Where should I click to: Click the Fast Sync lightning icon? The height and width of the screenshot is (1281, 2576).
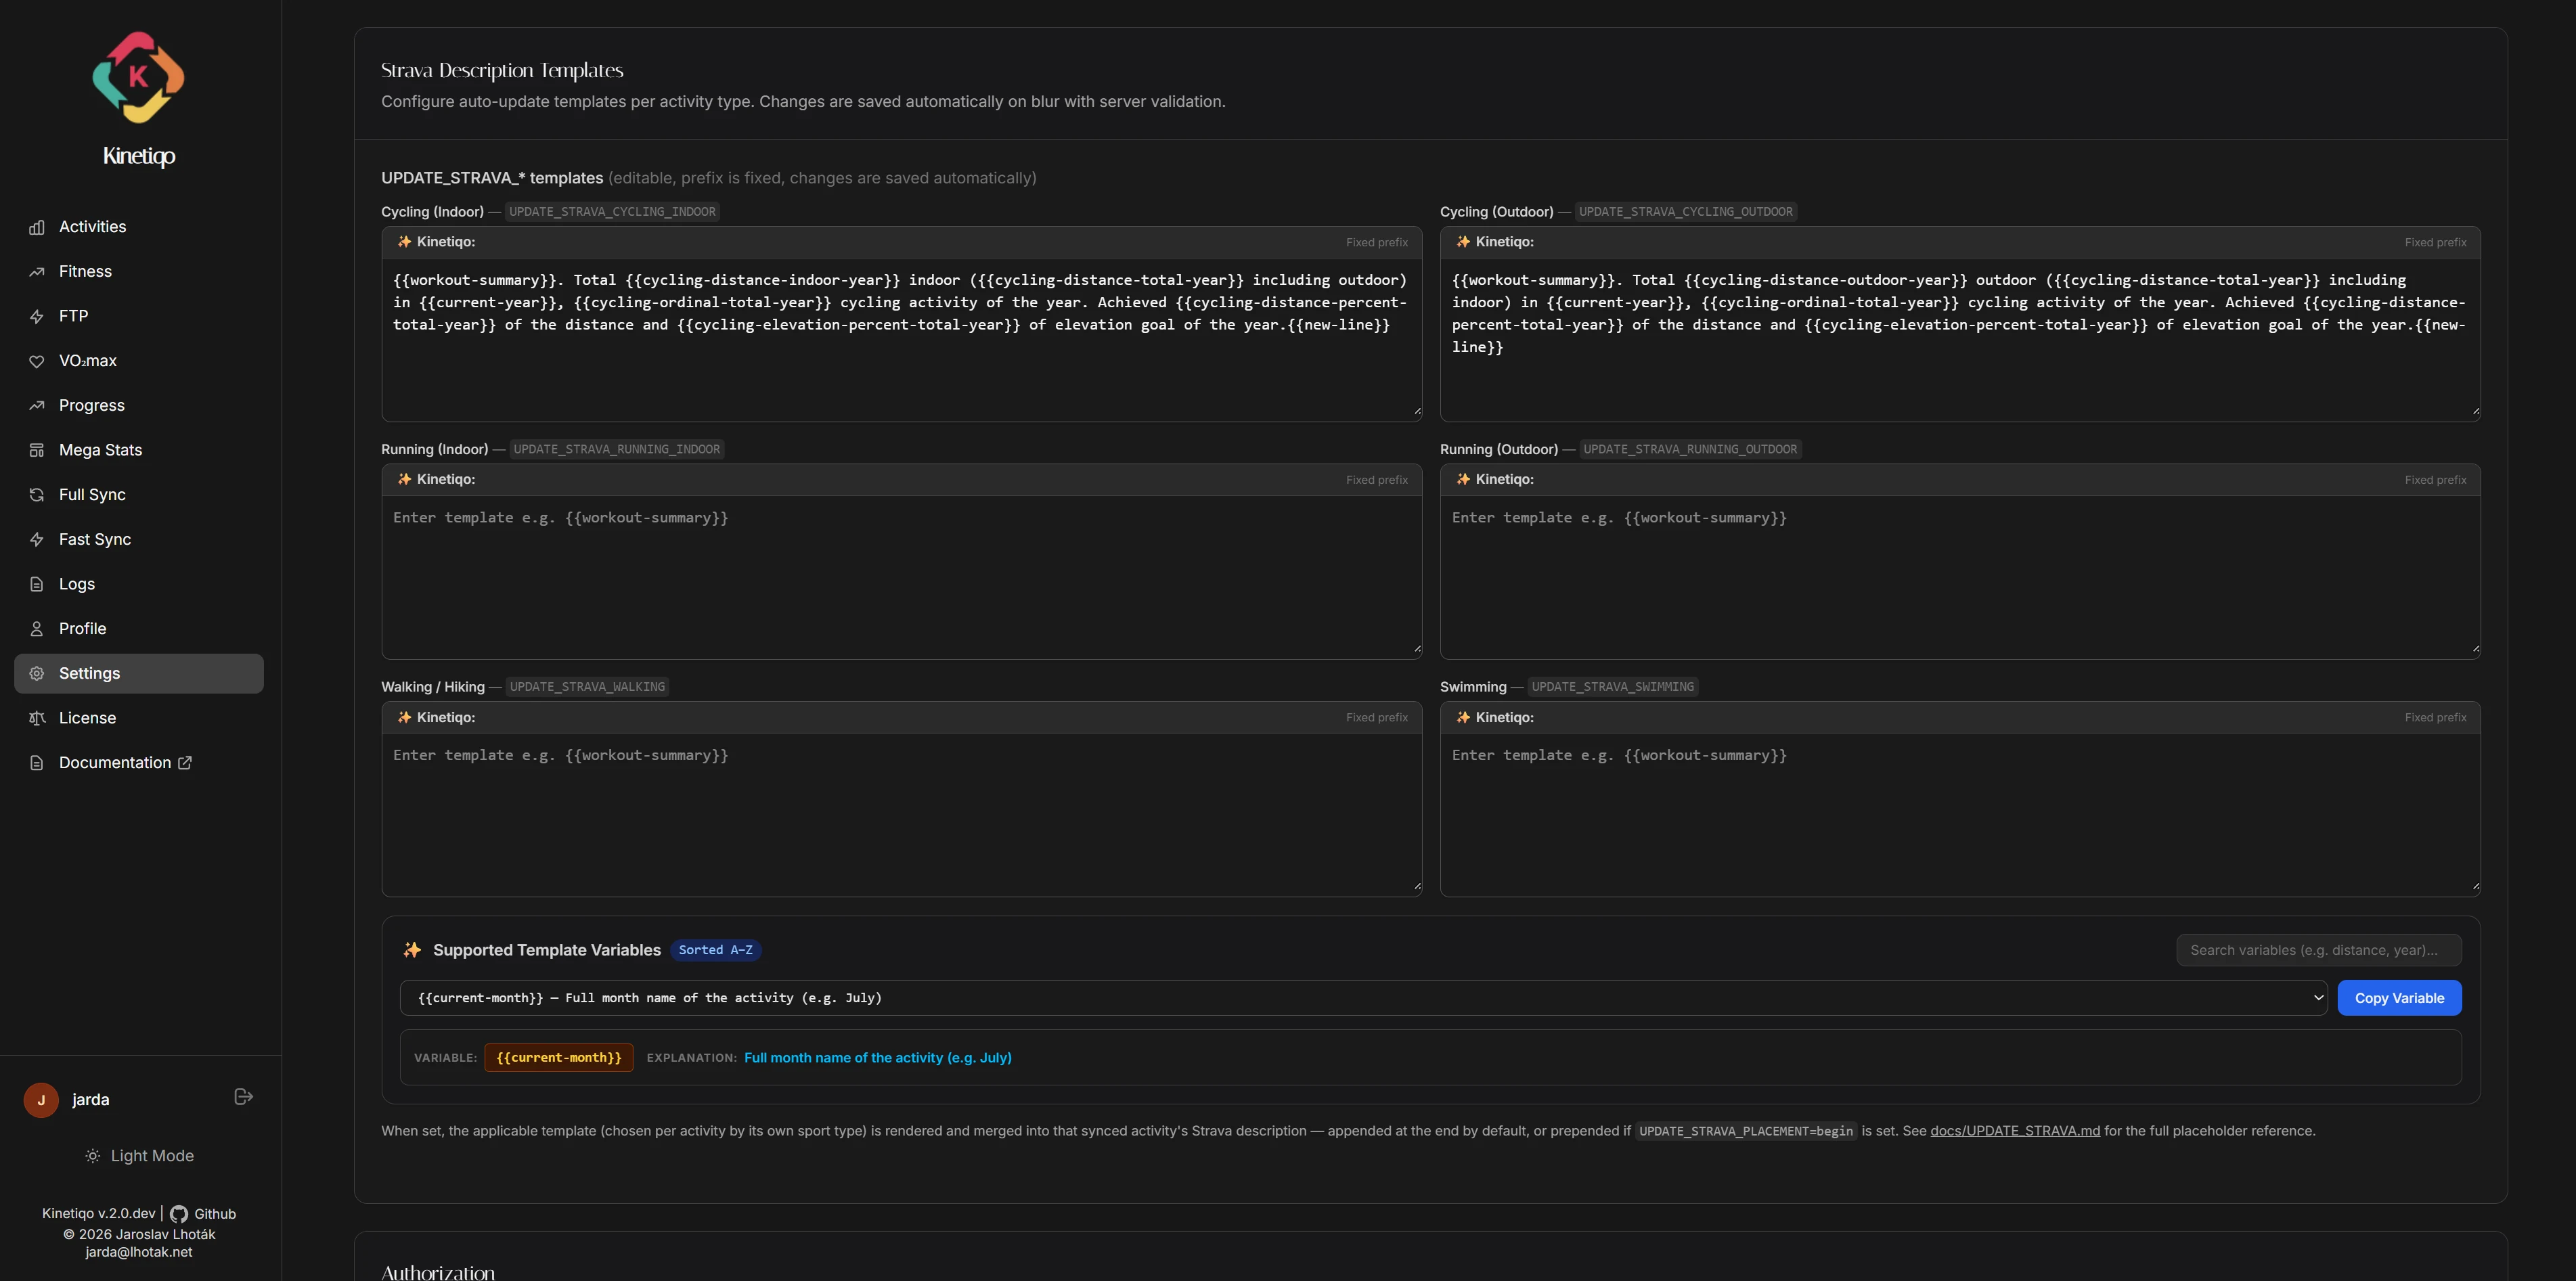(x=37, y=539)
